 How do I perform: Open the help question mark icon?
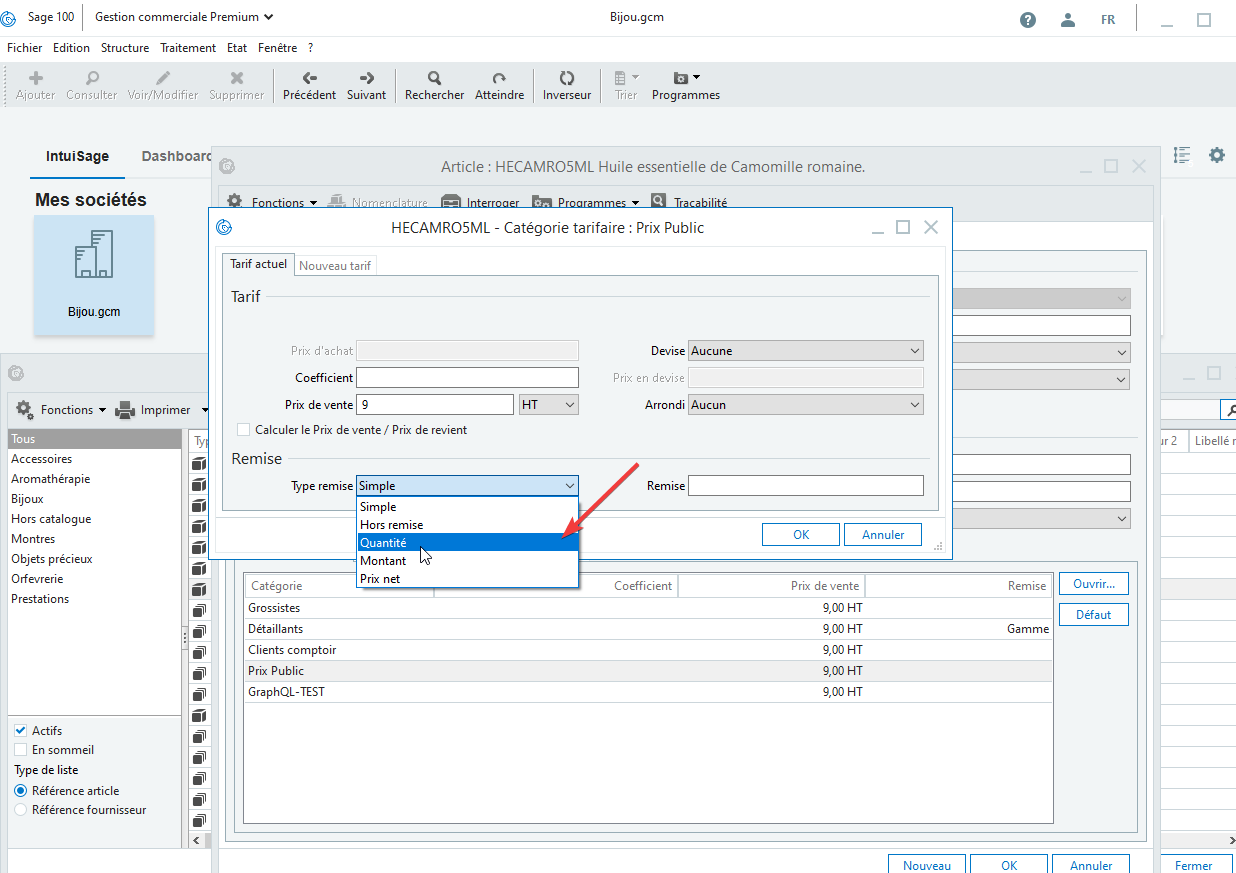1028,19
